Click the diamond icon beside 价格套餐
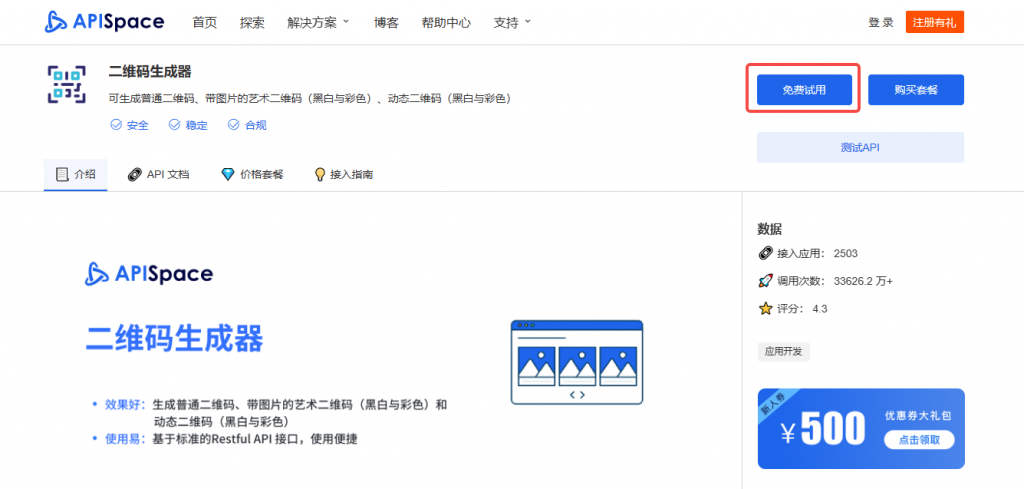 (228, 174)
